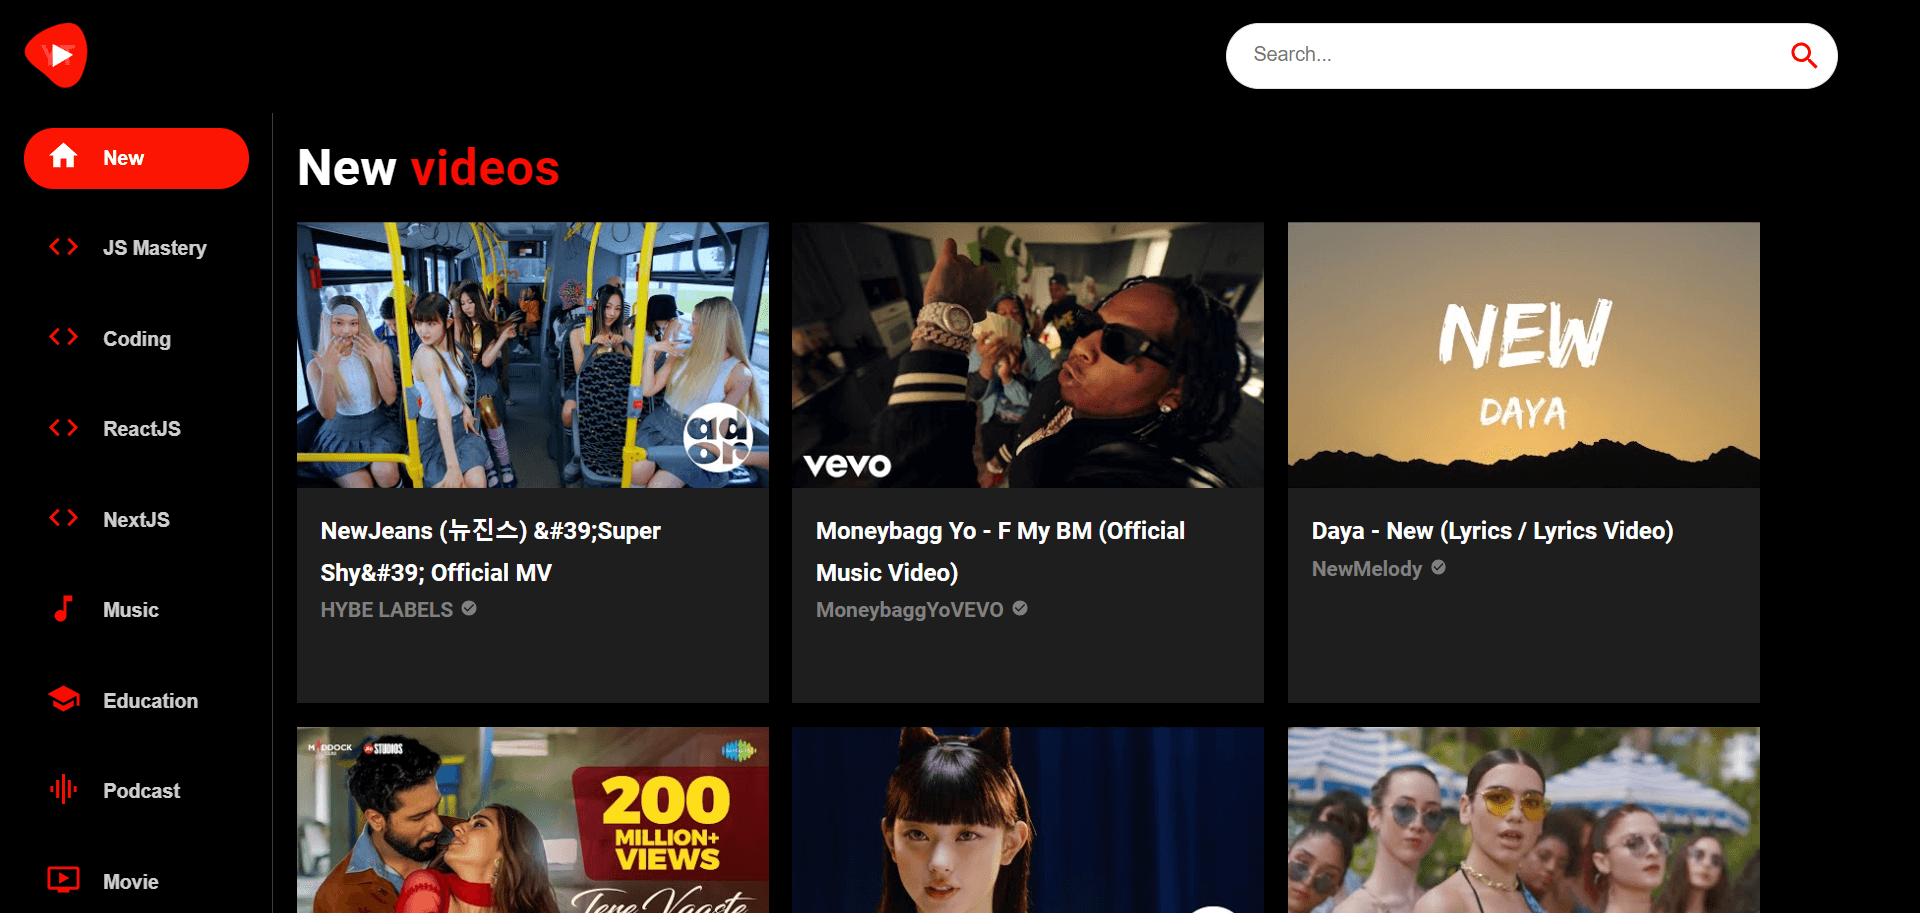Click verified checkmark next to MoneybaggYoVEVO
The height and width of the screenshot is (913, 1920).
(x=1020, y=608)
